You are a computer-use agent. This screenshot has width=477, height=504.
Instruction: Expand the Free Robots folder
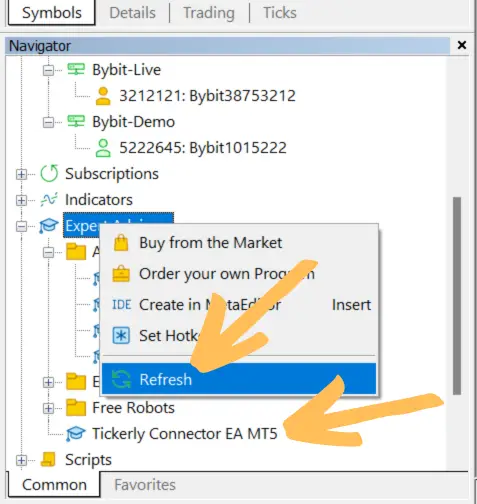point(48,408)
